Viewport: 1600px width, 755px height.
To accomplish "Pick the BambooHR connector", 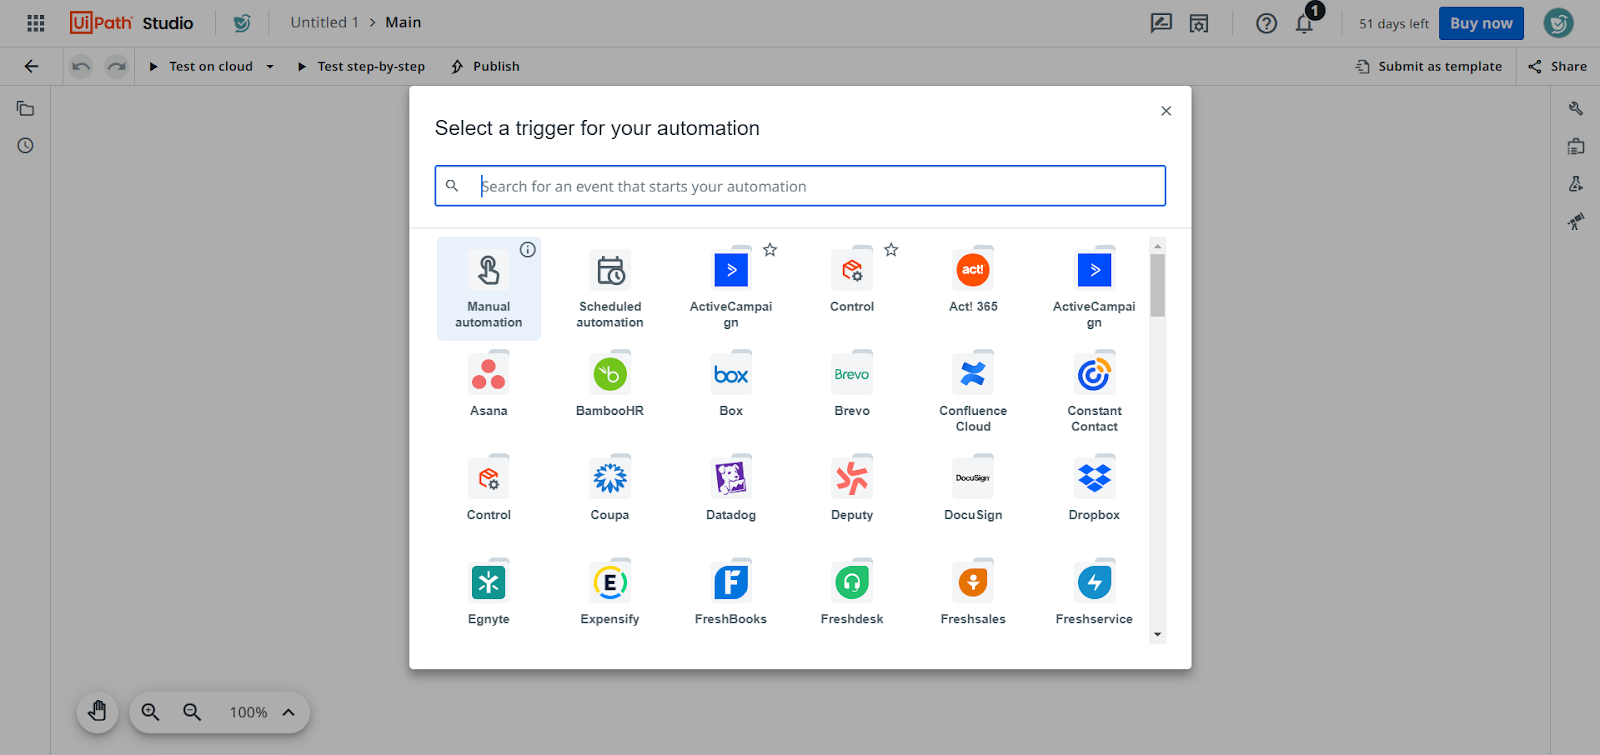I will pyautogui.click(x=610, y=384).
